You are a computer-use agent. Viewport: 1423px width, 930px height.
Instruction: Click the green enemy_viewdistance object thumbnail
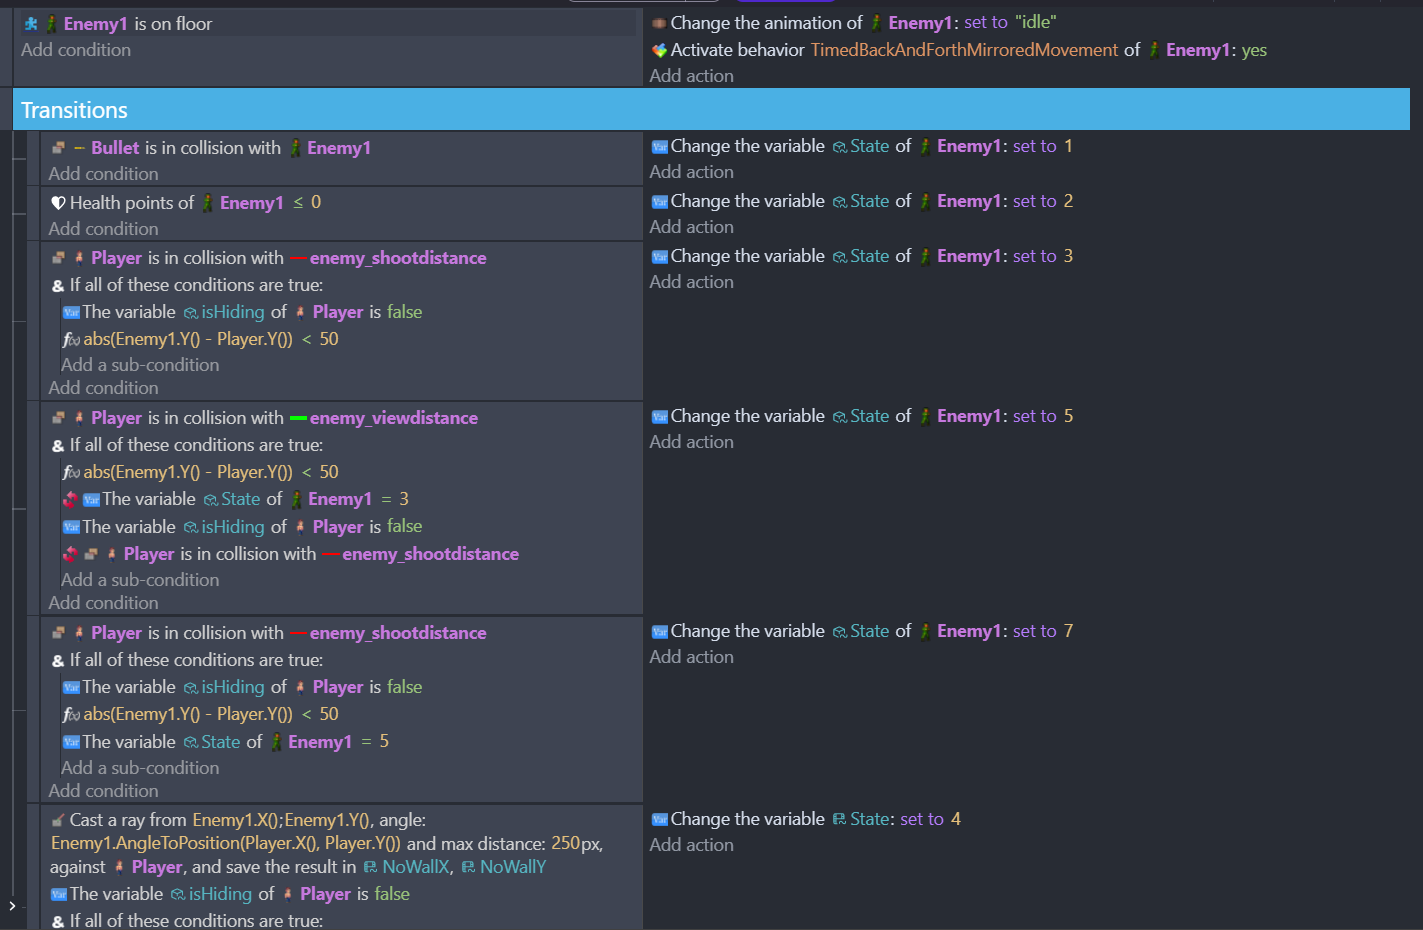pyautogui.click(x=298, y=418)
